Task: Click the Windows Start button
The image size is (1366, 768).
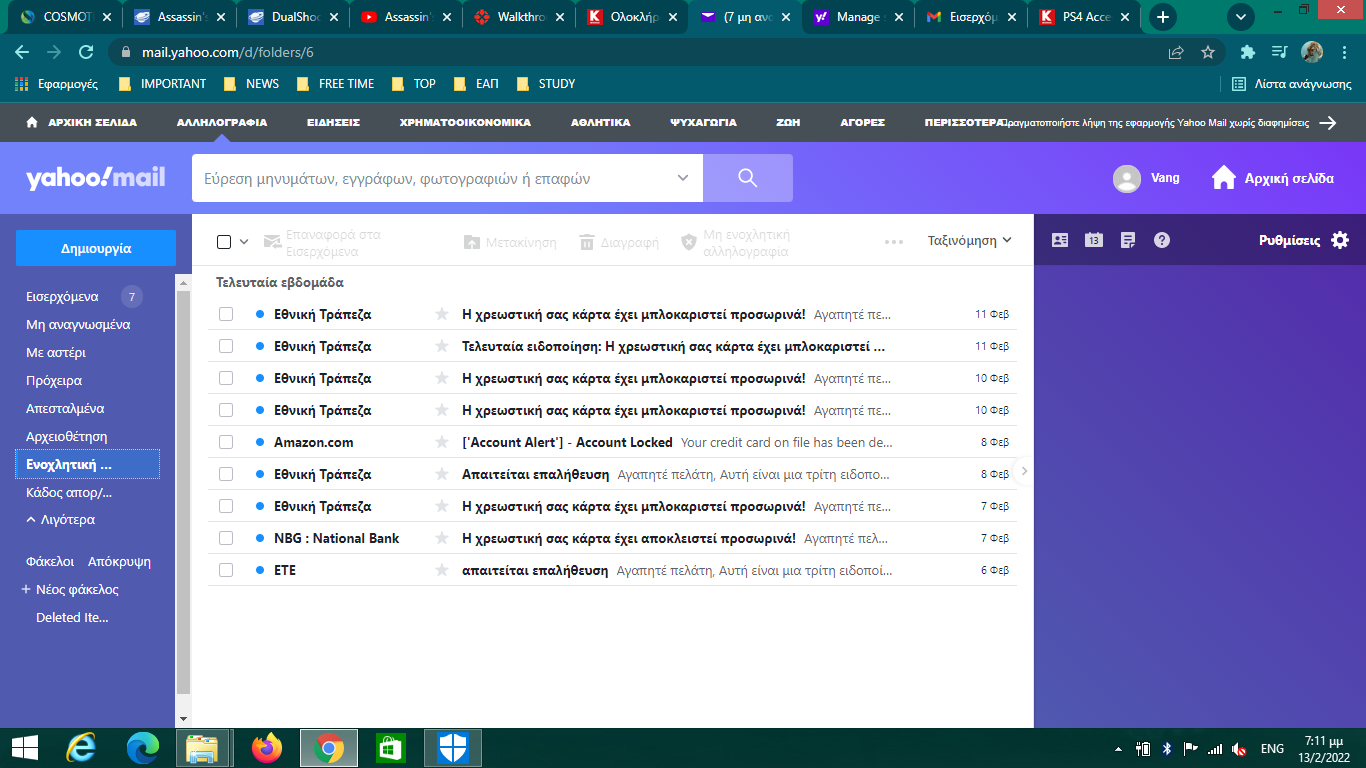Action: (x=24, y=748)
